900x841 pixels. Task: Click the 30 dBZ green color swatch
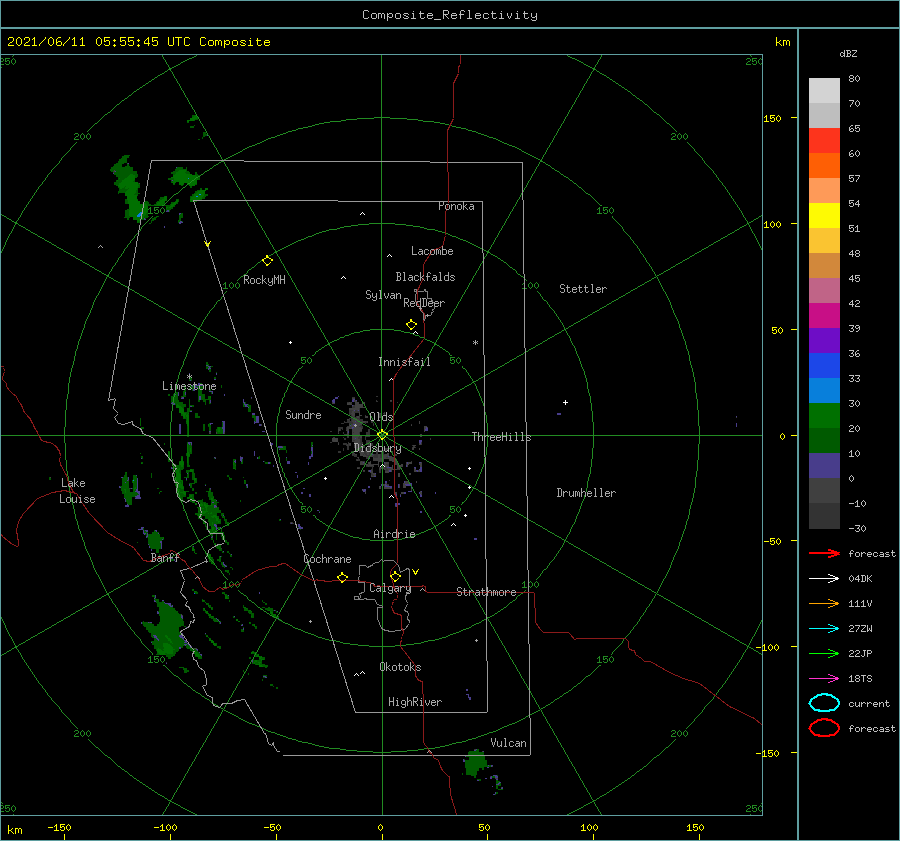point(824,416)
